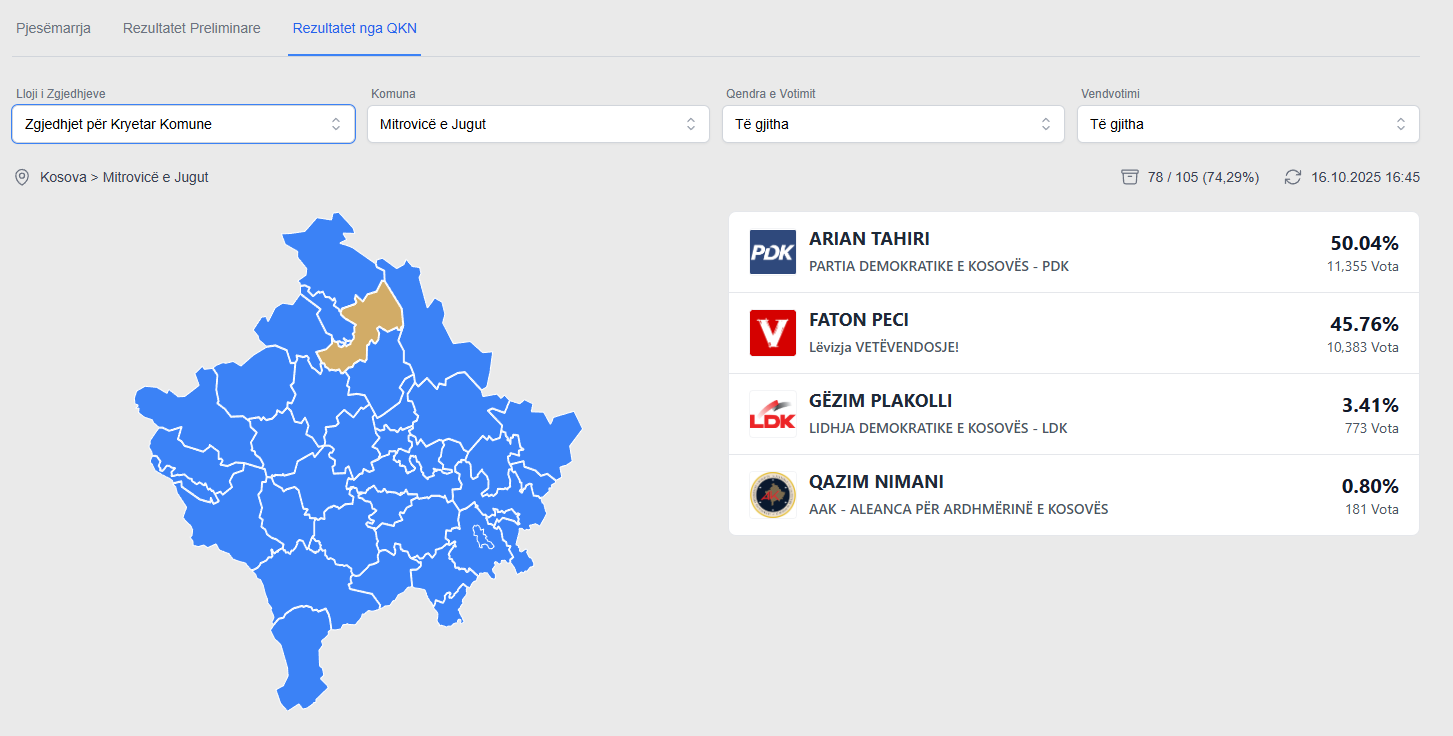Click the Kosova > Mitrovicë e Jugut breadcrumb
The width and height of the screenshot is (1453, 736).
coord(124,177)
